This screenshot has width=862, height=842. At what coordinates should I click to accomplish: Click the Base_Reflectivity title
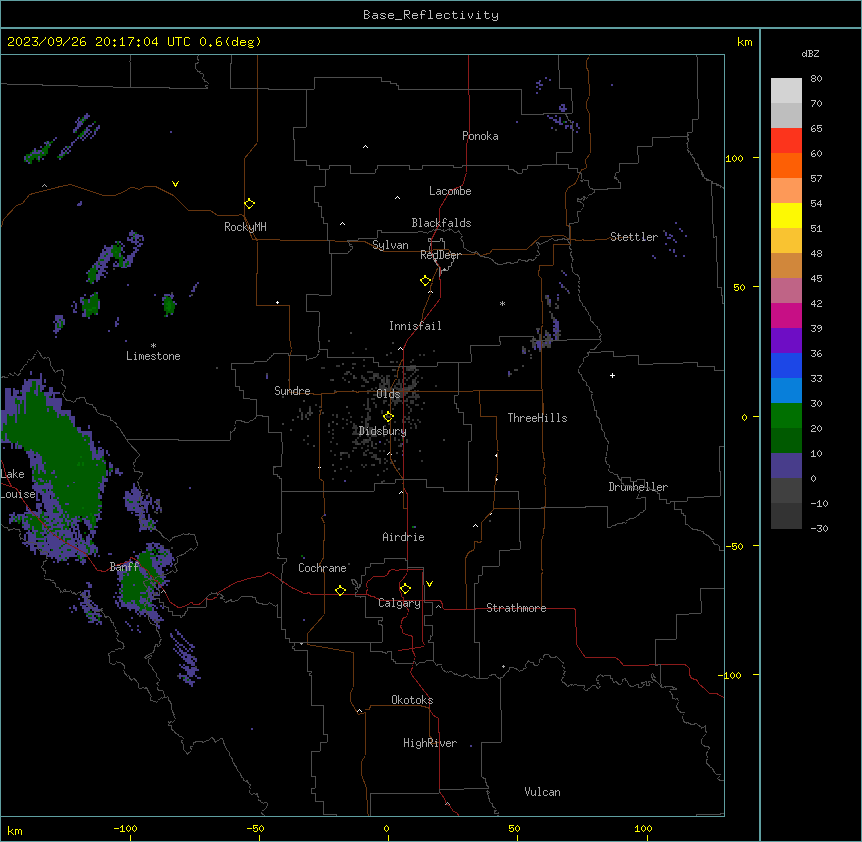pyautogui.click(x=431, y=15)
